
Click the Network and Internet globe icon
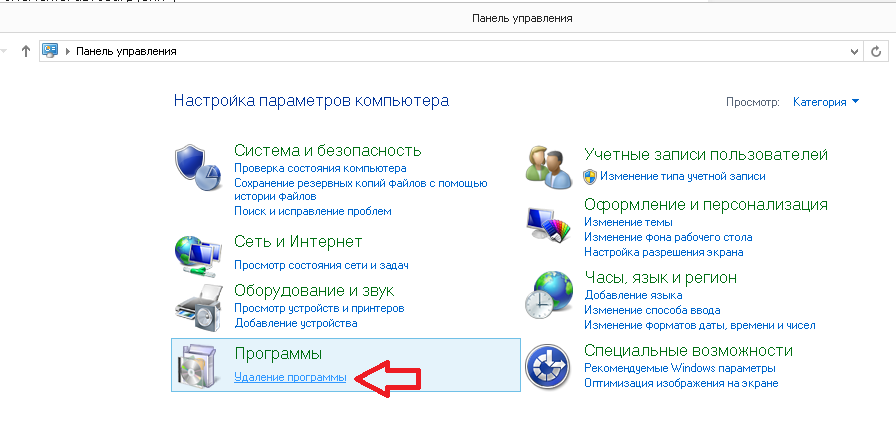(197, 255)
